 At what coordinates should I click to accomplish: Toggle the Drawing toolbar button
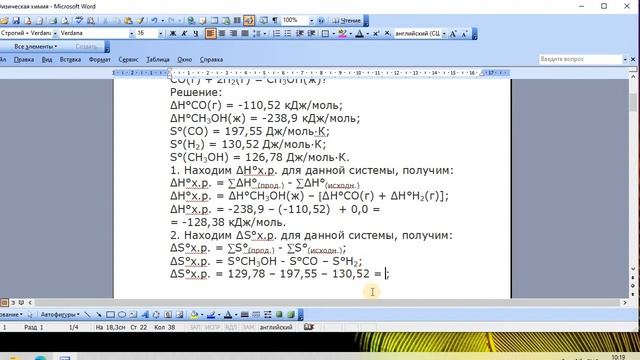pos(249,20)
